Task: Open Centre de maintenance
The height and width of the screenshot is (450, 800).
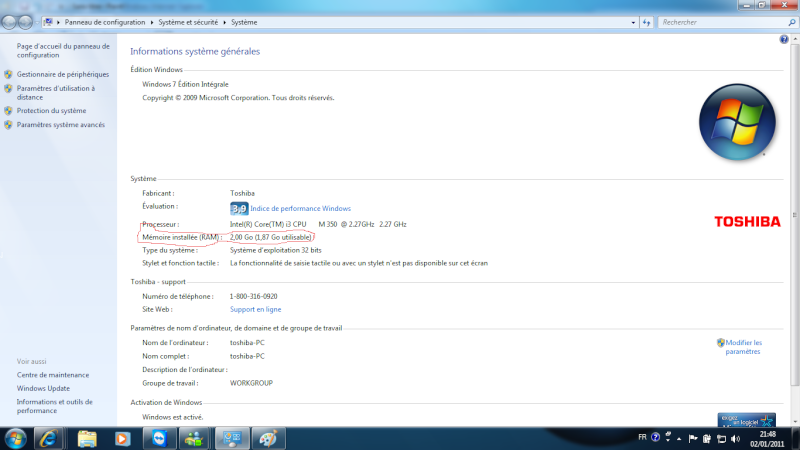Action: tap(53, 375)
